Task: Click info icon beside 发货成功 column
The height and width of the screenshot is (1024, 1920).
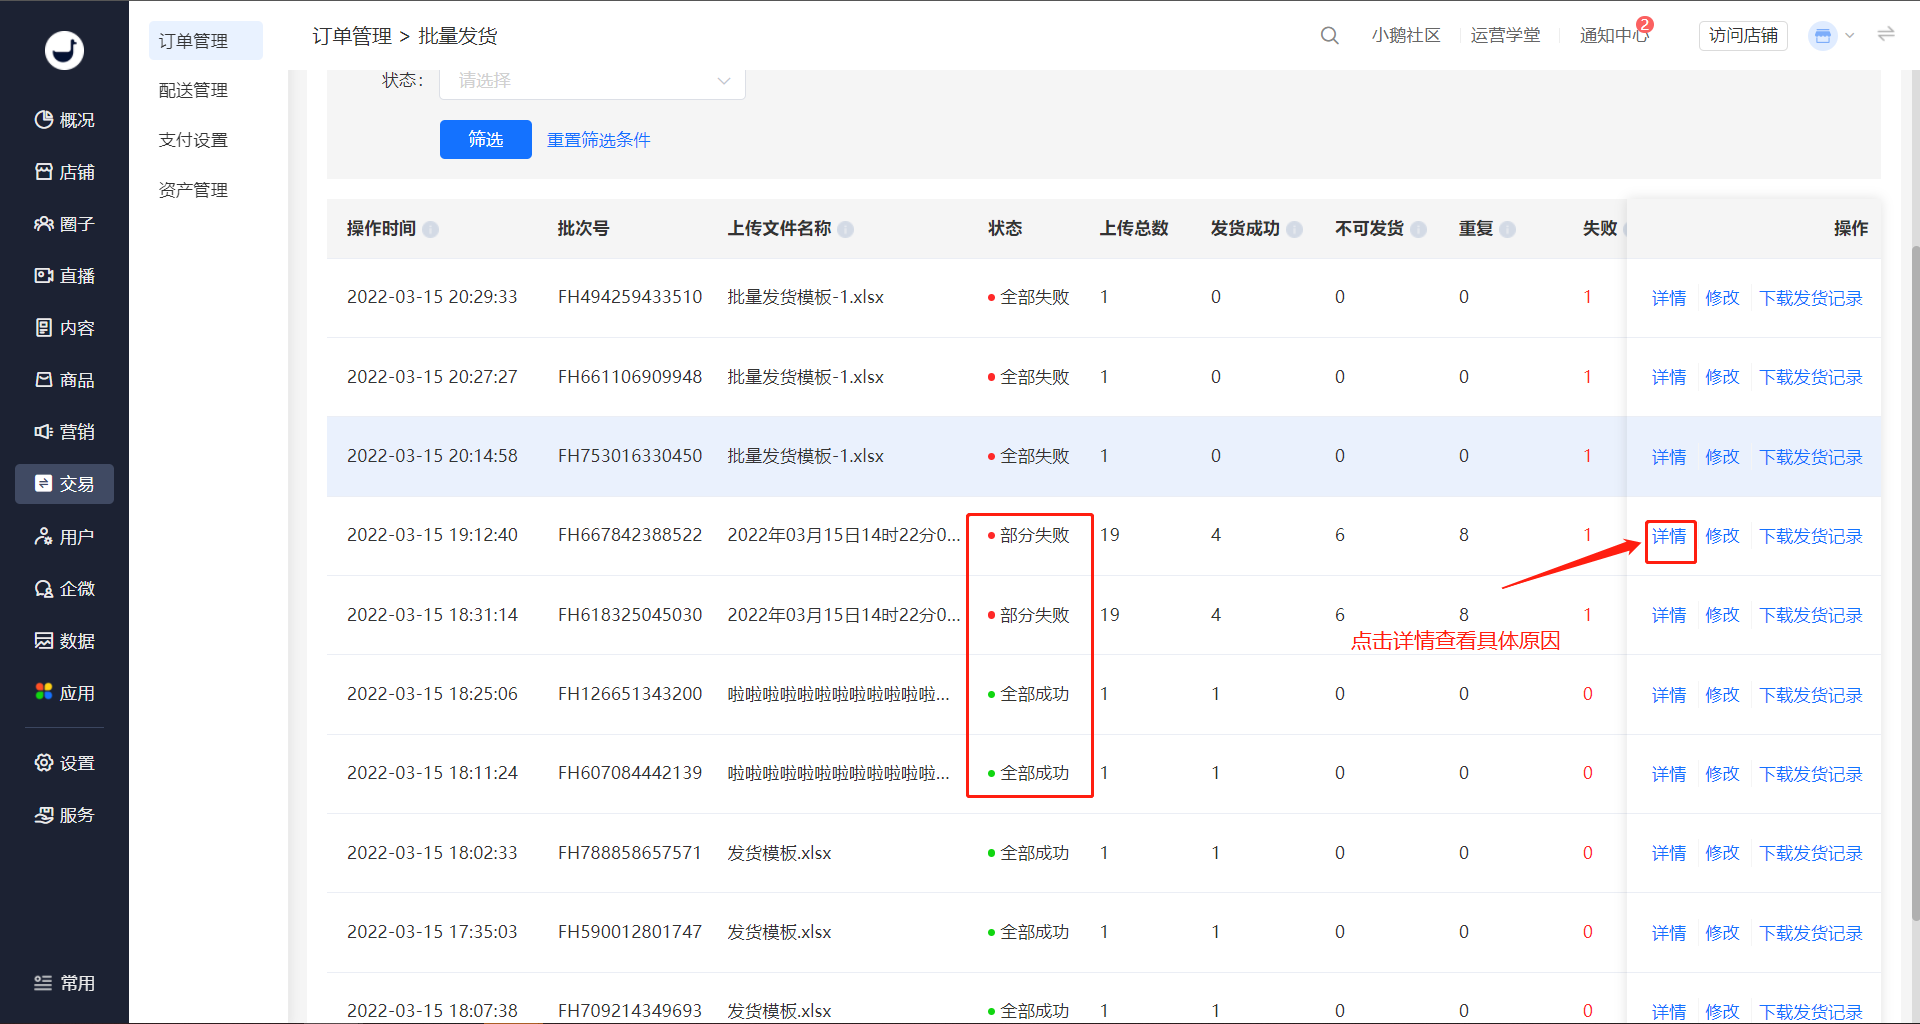Action: point(1295,229)
